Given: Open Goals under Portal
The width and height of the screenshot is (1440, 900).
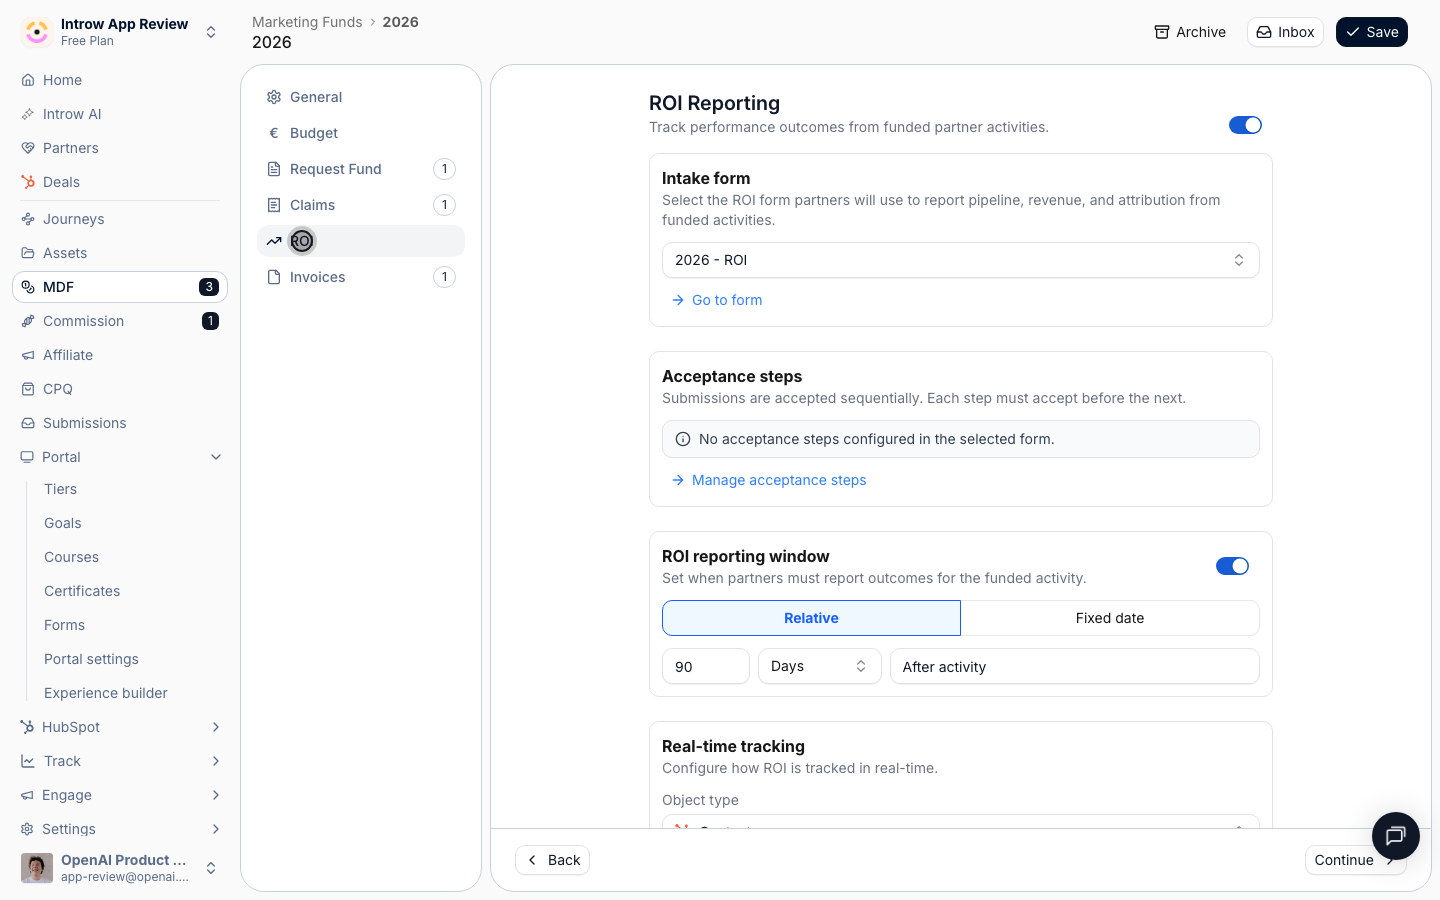Looking at the screenshot, I should pyautogui.click(x=63, y=523).
